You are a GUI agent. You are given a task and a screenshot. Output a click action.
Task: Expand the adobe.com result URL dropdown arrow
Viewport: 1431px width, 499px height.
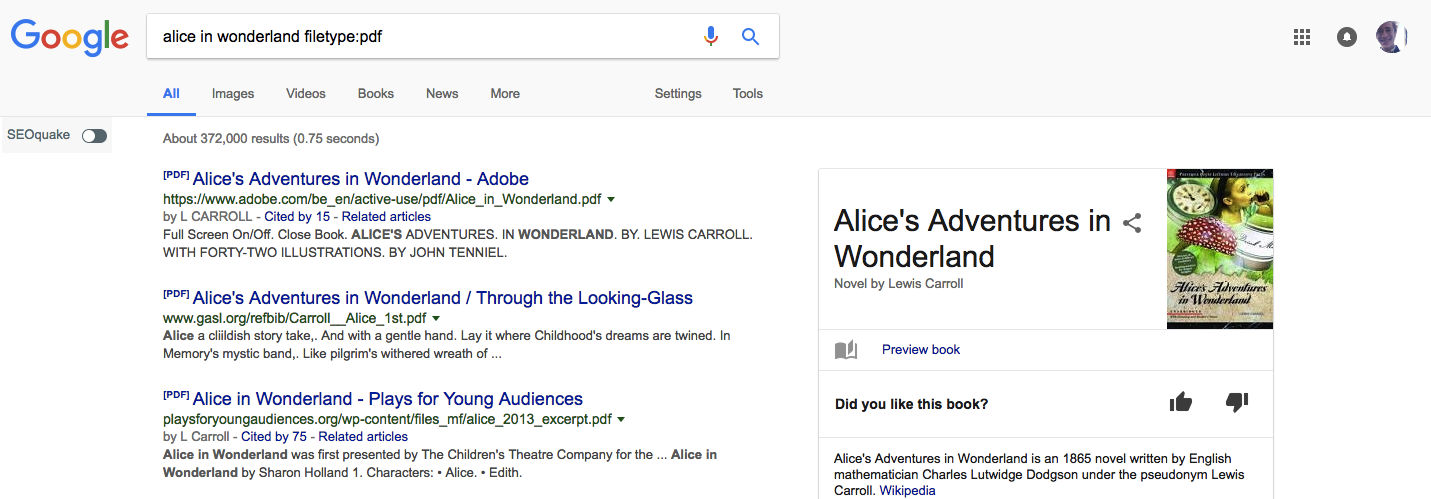[x=611, y=199]
